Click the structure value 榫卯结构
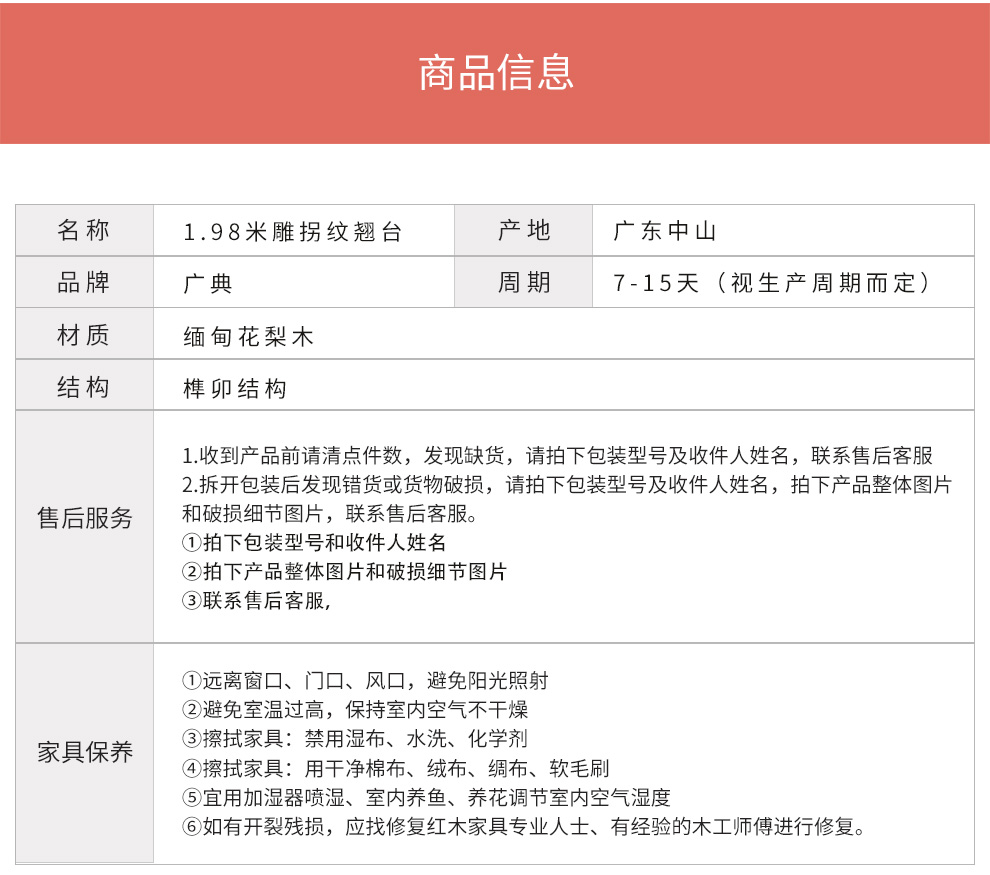The height and width of the screenshot is (875, 990). (235, 388)
